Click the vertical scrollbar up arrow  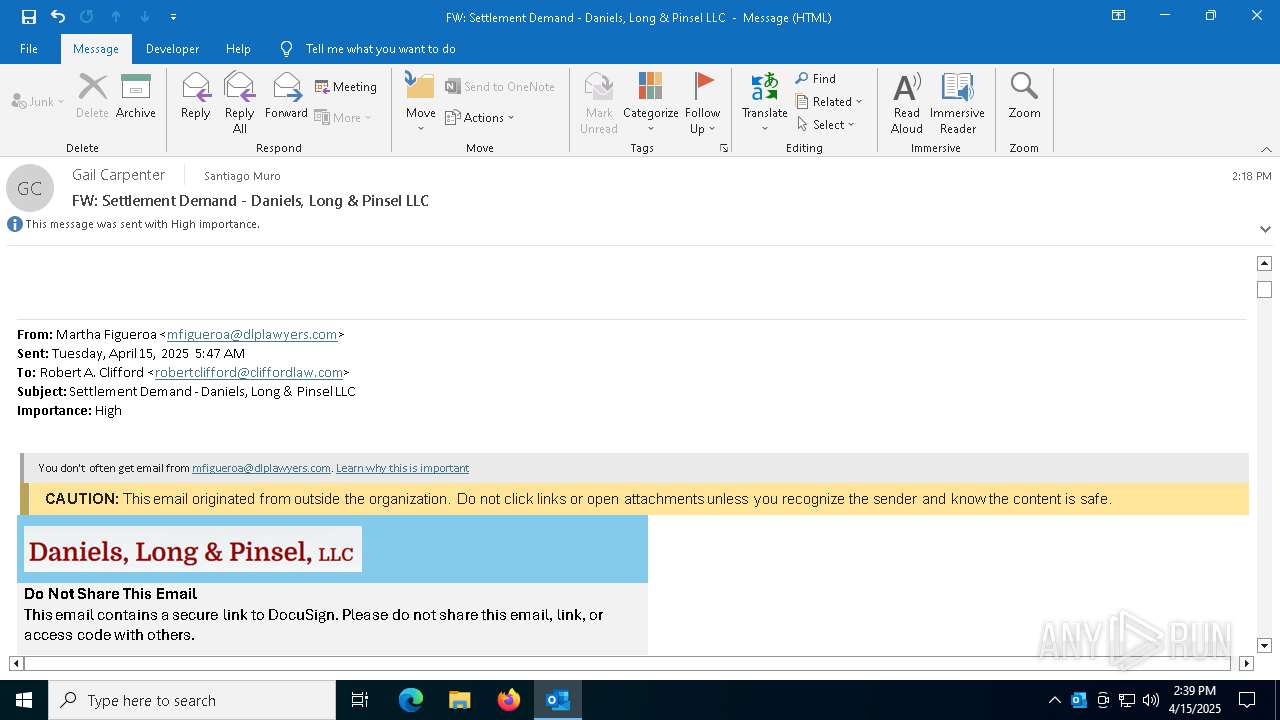tap(1264, 263)
